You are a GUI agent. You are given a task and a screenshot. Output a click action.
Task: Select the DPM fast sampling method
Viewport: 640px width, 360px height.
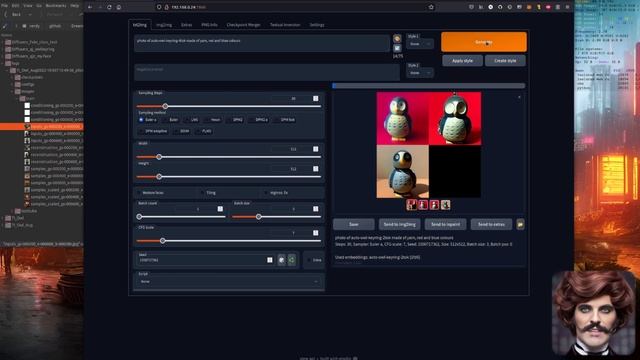click(x=284, y=120)
